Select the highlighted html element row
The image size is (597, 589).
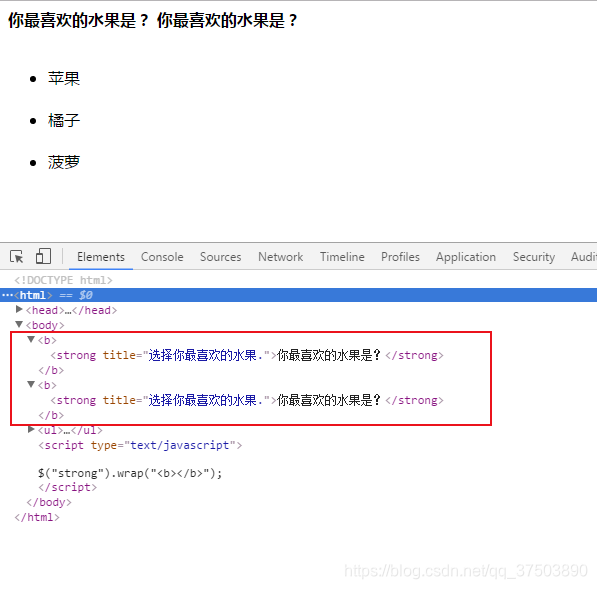pyautogui.click(x=298, y=295)
